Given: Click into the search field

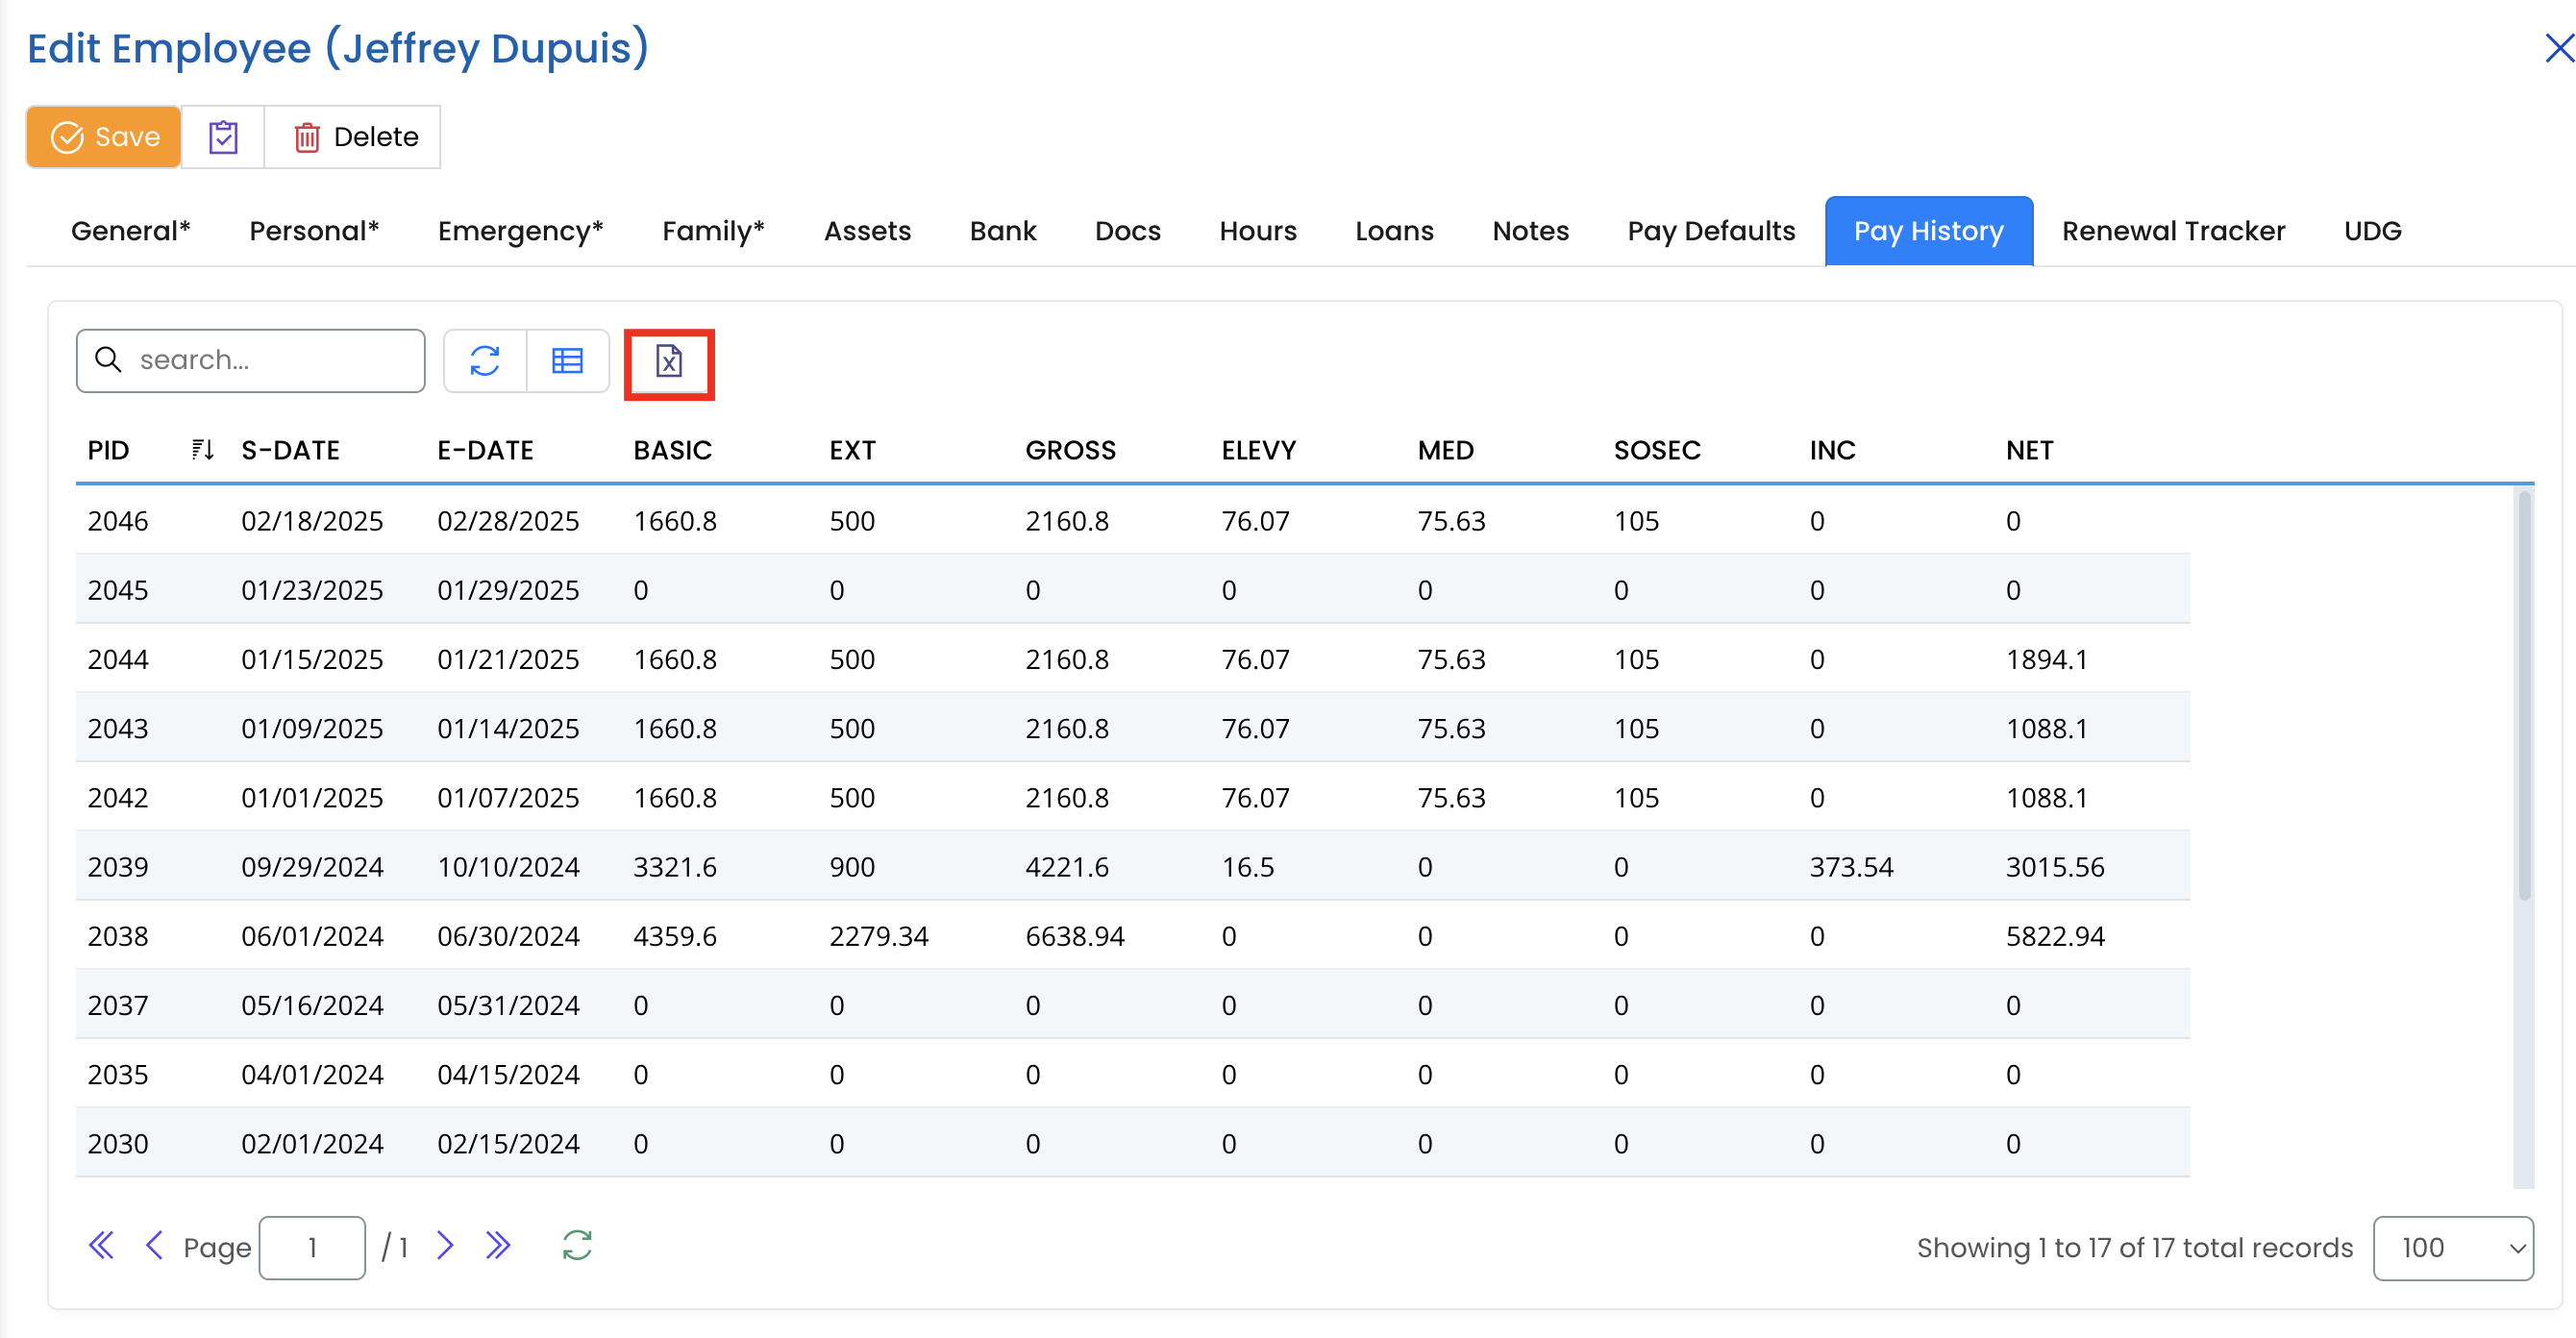Looking at the screenshot, I should [270, 361].
